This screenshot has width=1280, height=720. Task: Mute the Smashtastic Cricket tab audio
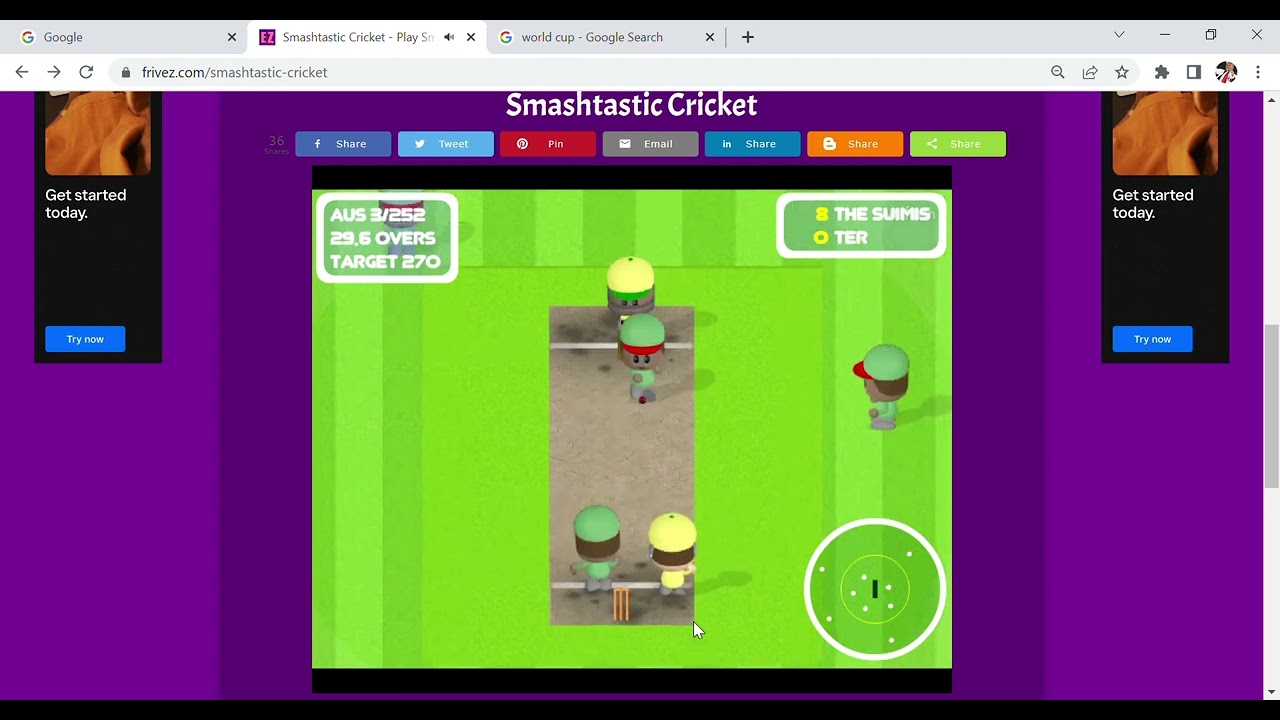(449, 37)
